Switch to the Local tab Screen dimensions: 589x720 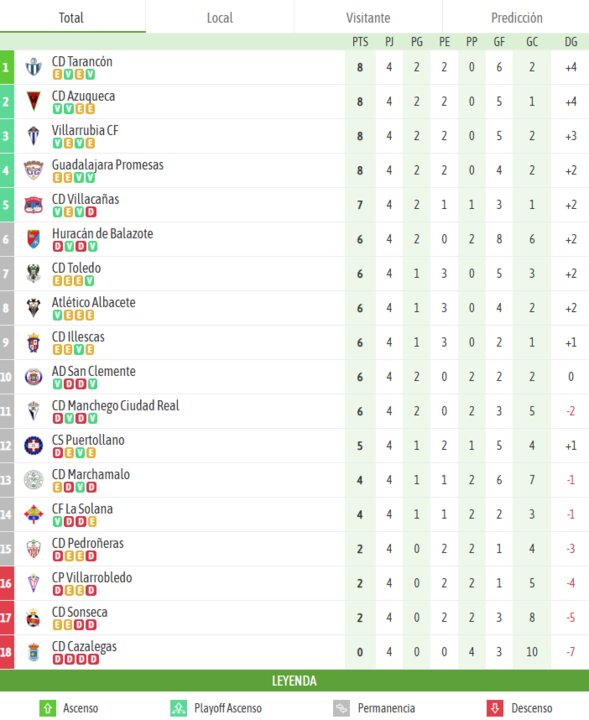click(x=220, y=17)
